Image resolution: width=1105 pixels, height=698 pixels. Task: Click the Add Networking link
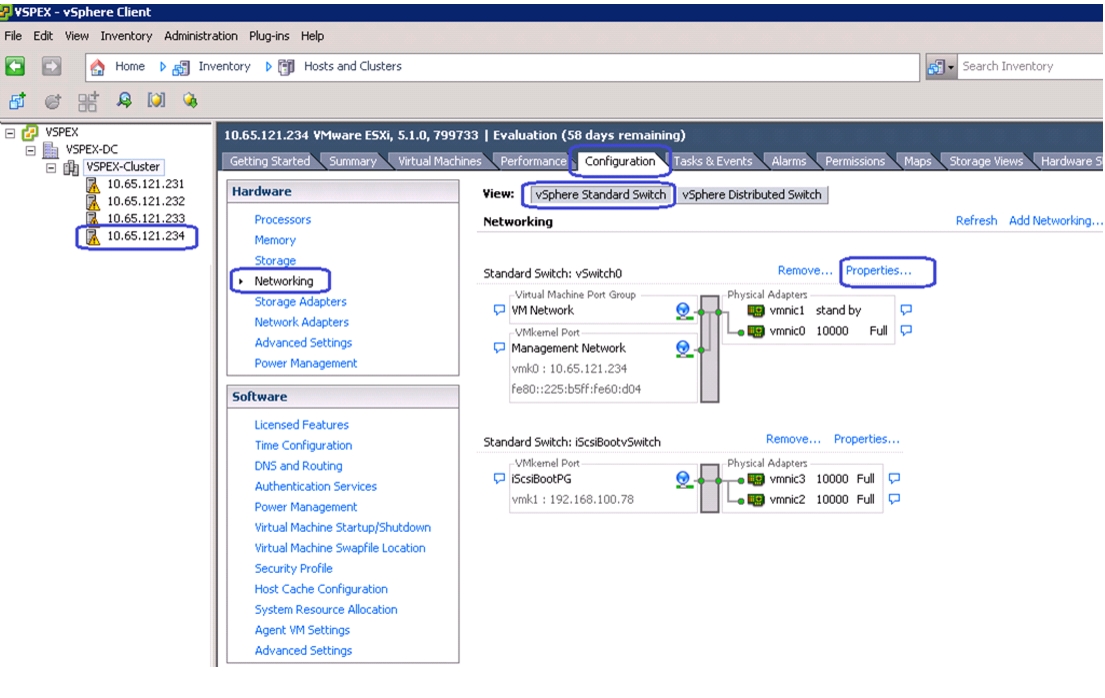tap(1056, 221)
